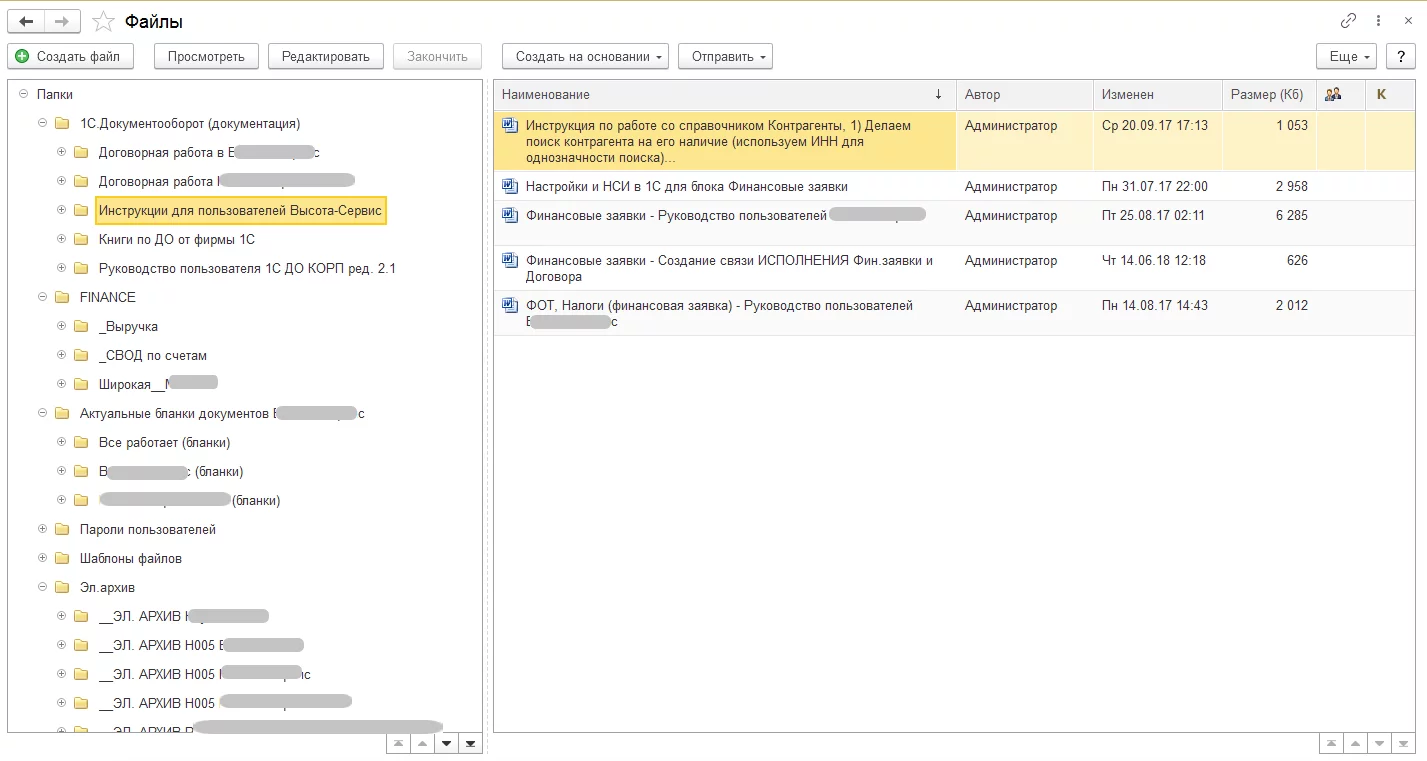This screenshot has height=761, width=1427.
Task: Click the folder icon next to Пароли пользователей
Action: [x=62, y=529]
